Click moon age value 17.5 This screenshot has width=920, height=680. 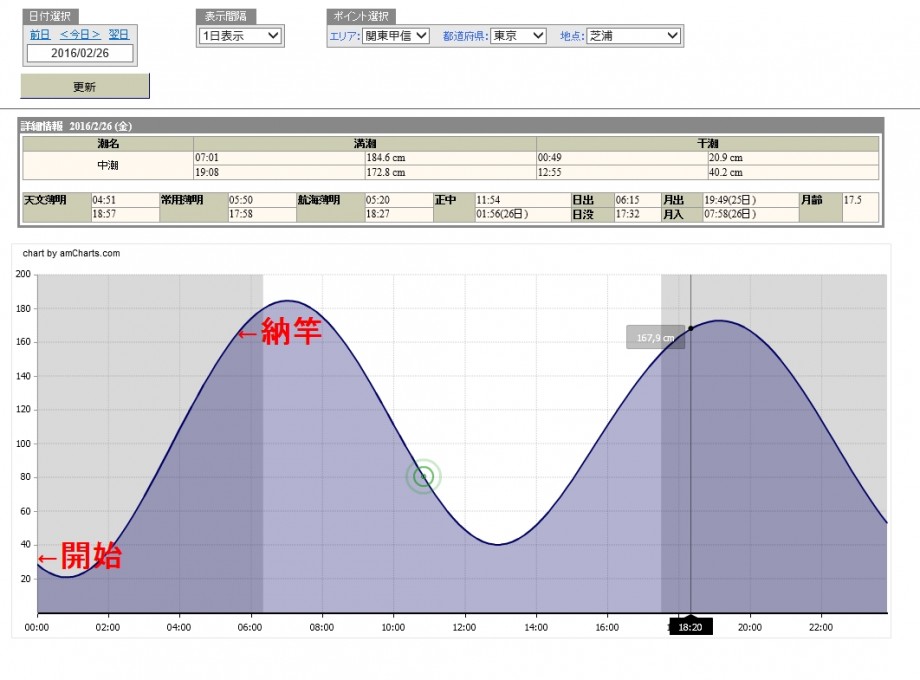[860, 200]
